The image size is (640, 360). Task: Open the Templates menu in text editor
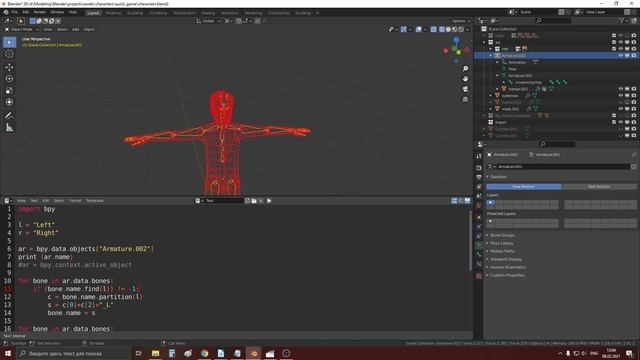(95, 201)
